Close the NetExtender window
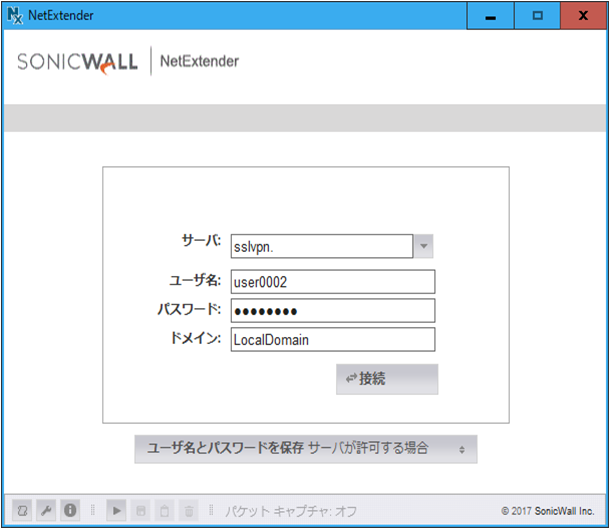Image resolution: width=610 pixels, height=529 pixels. point(583,16)
